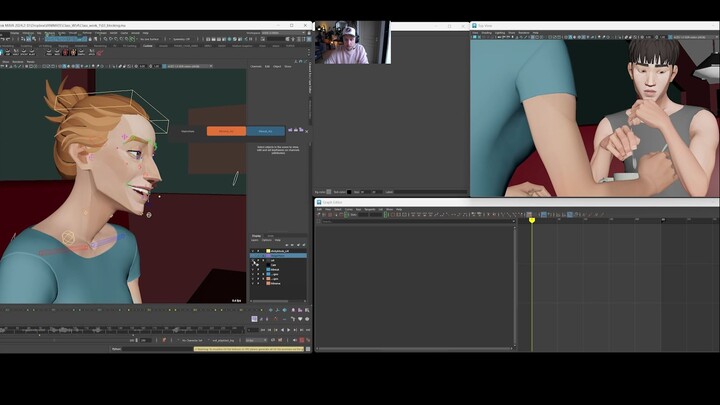Mute audio speaker icon near auto key
The height and width of the screenshot is (405, 720).
click(x=295, y=340)
